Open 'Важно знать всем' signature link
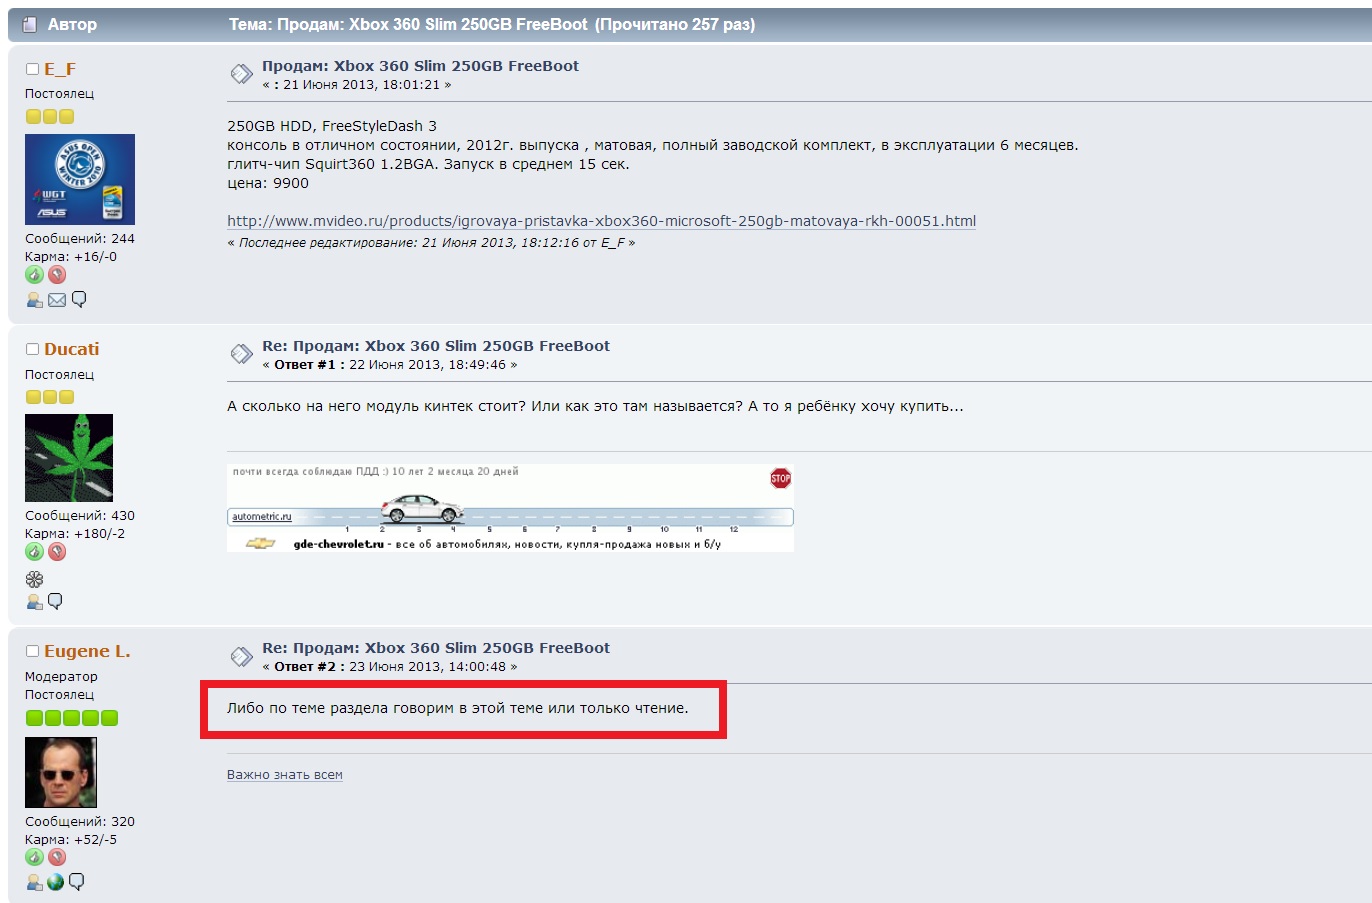This screenshot has height=903, width=1372. pyautogui.click(x=284, y=775)
